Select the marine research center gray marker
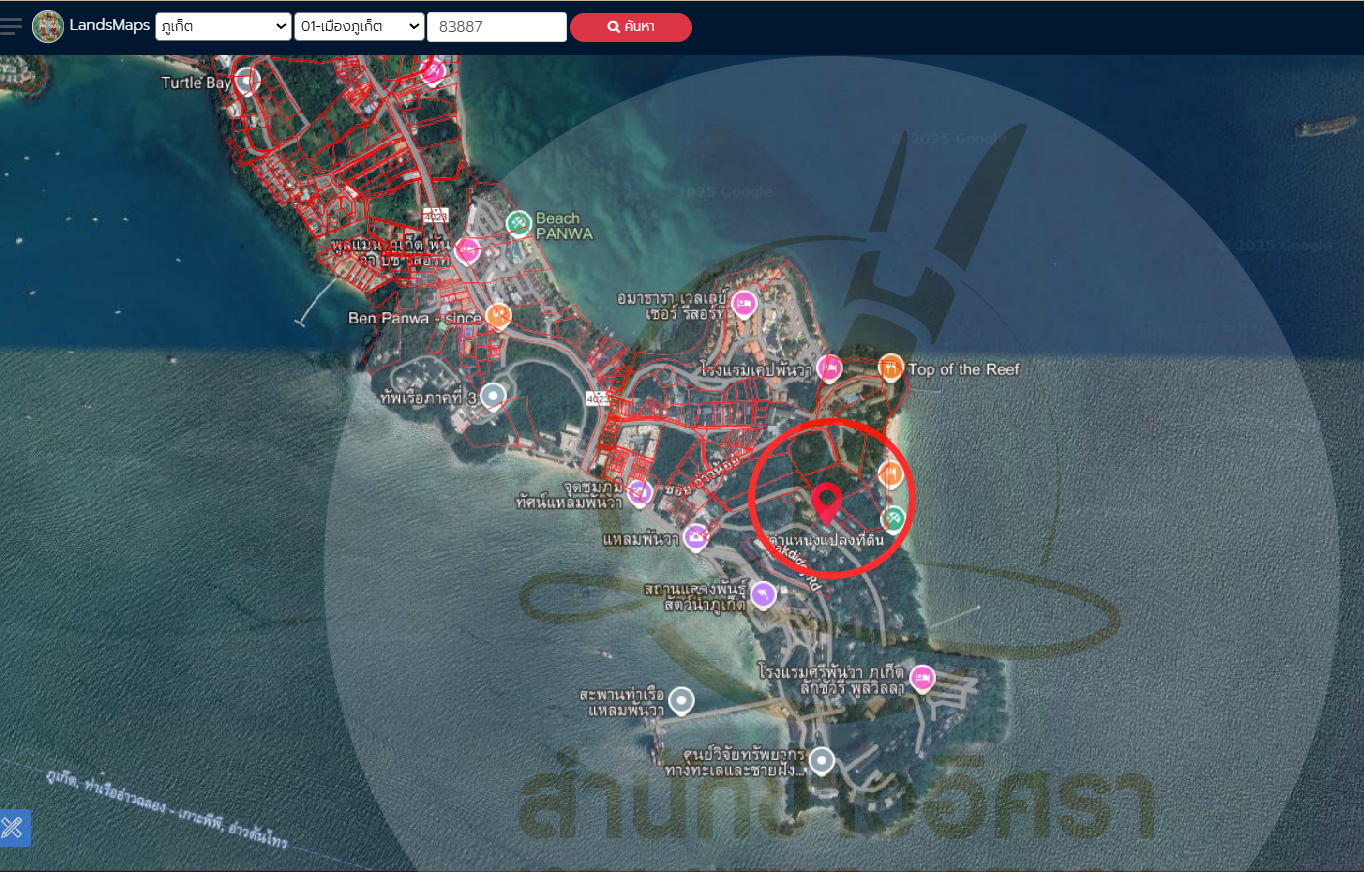This screenshot has height=872, width=1364. (821, 761)
